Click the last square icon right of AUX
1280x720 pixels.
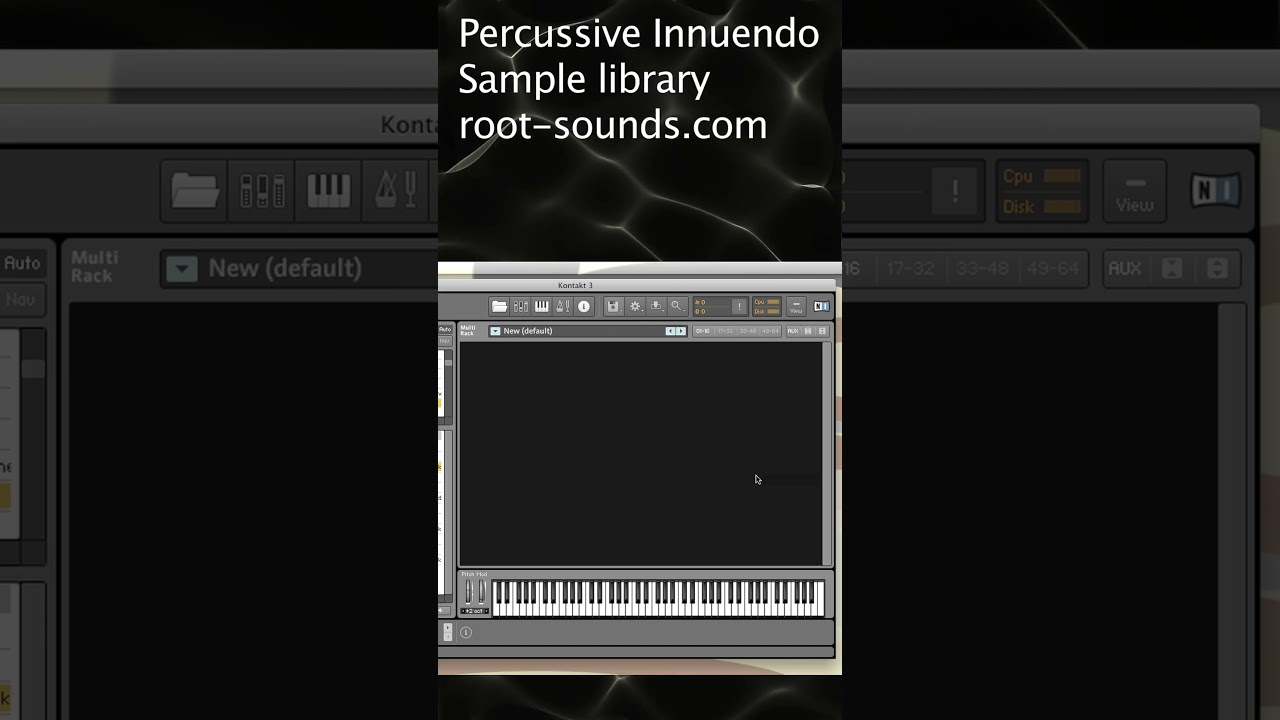click(x=822, y=331)
